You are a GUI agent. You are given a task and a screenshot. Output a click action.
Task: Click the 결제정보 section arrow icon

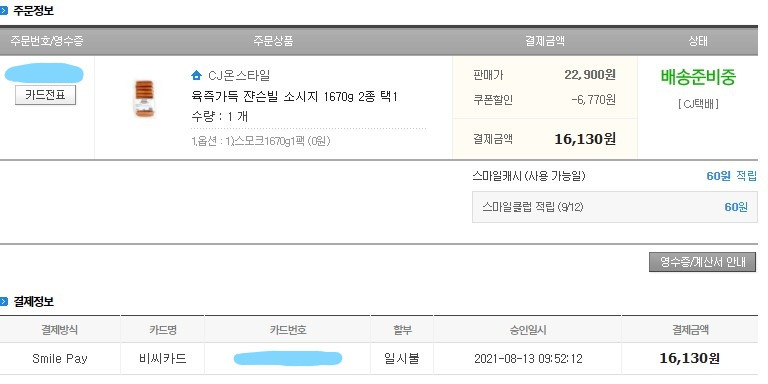(4, 302)
